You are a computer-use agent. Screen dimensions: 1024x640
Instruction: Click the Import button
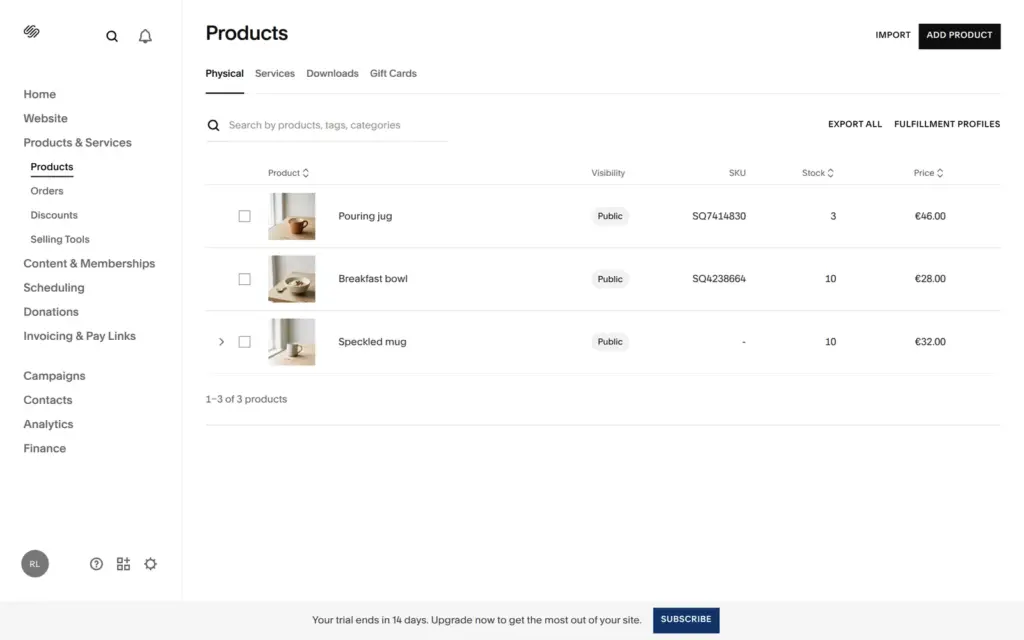[x=893, y=35]
